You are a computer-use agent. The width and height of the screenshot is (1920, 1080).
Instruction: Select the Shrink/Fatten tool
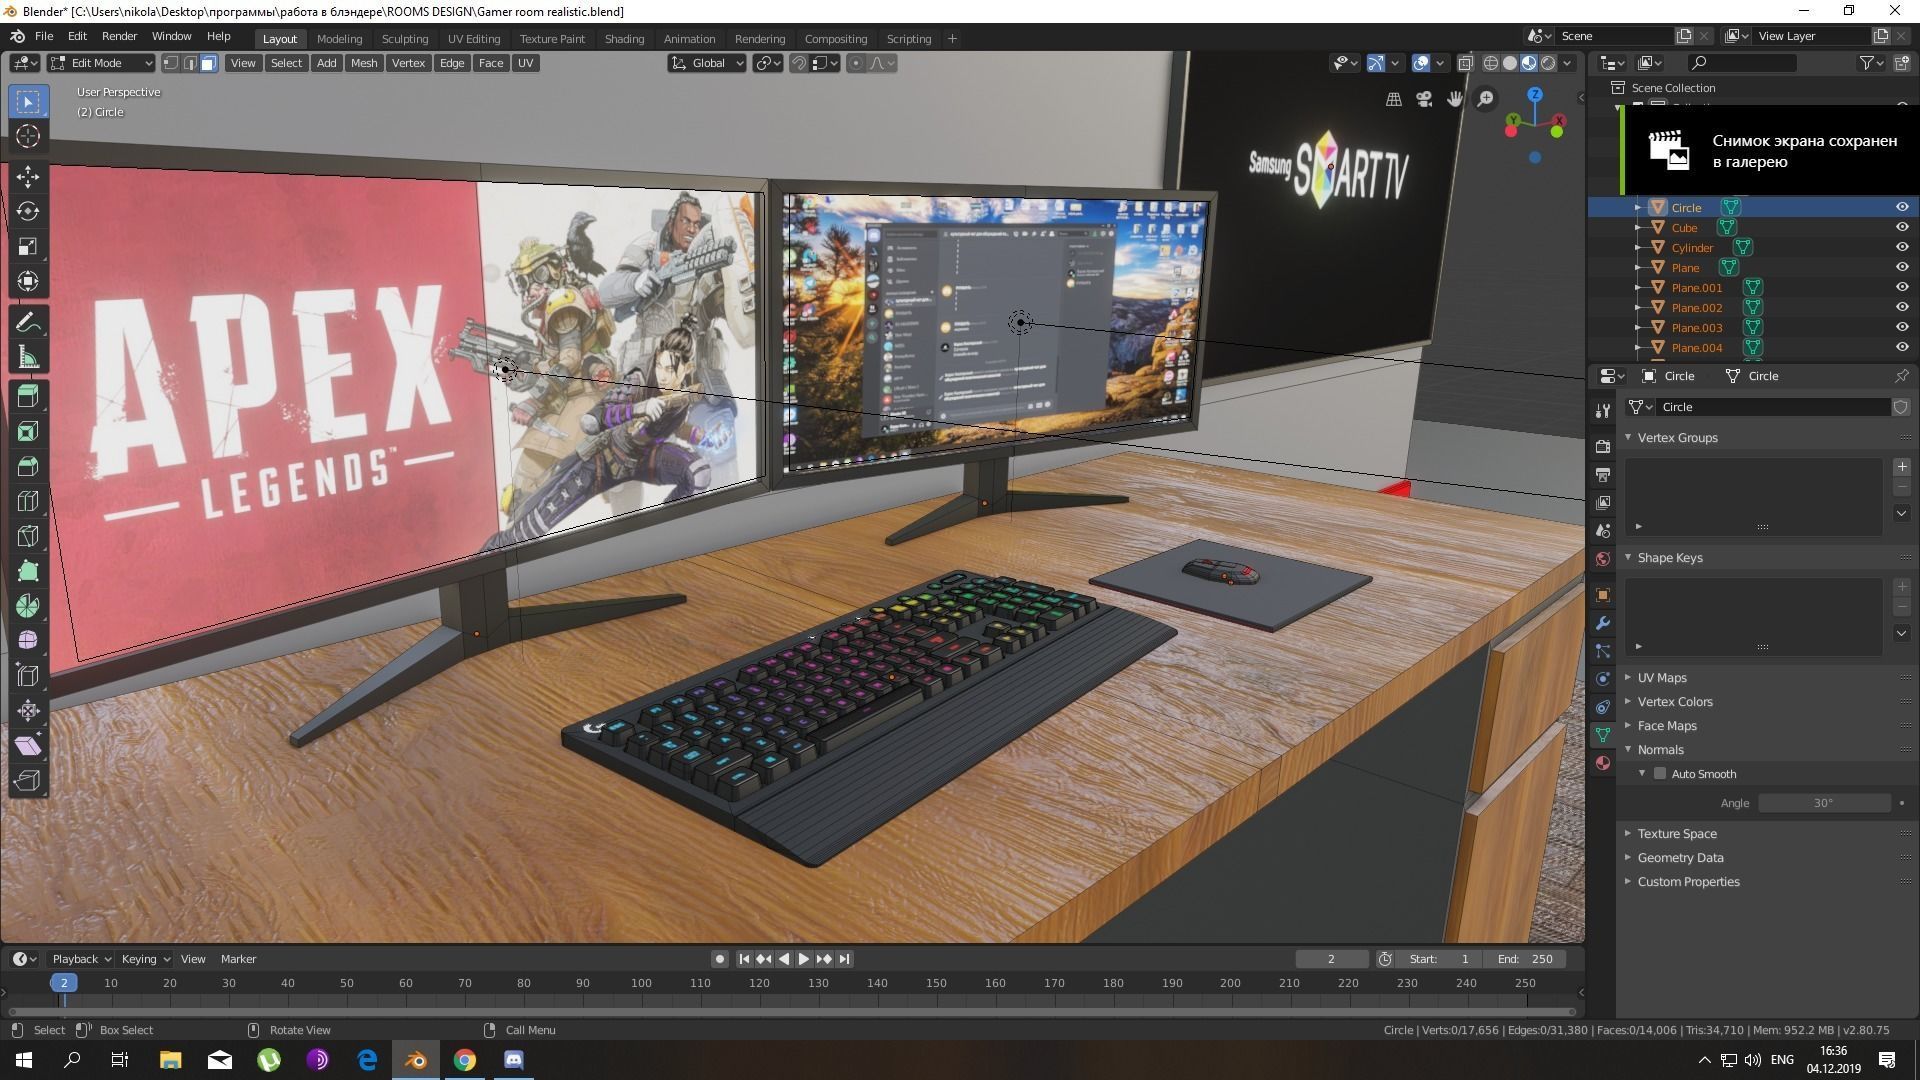click(28, 711)
